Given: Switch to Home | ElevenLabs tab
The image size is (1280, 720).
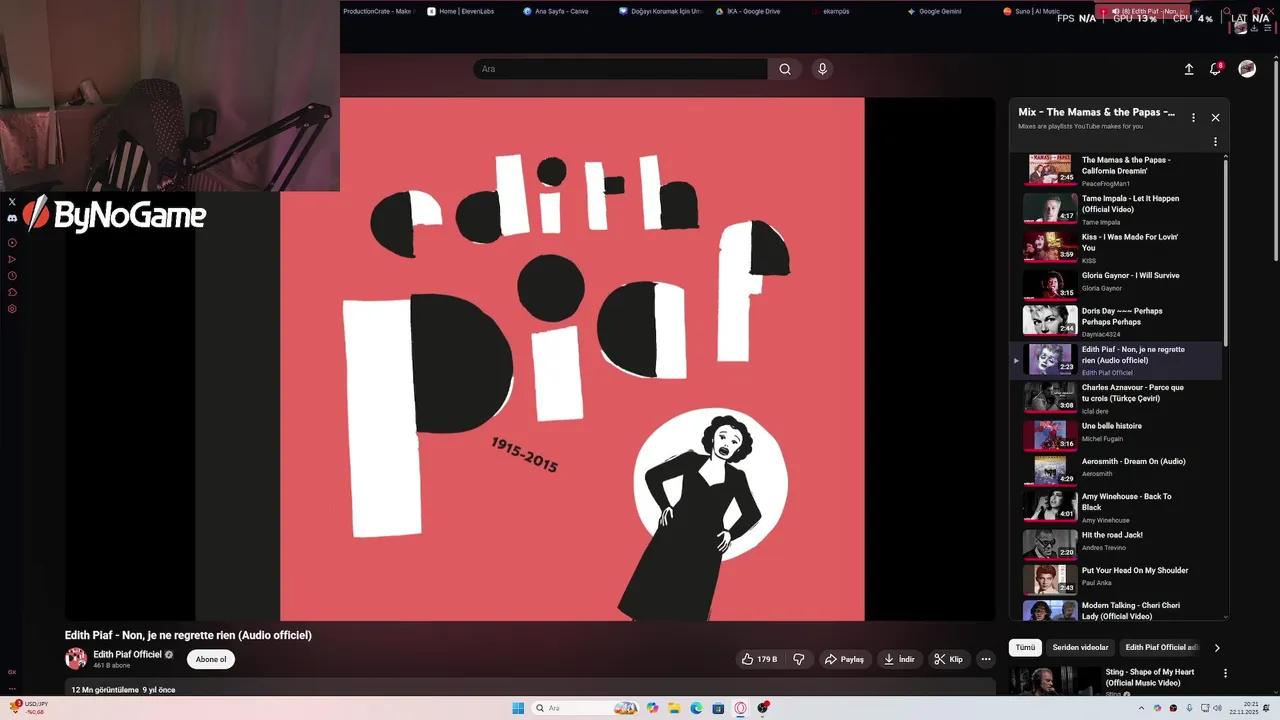Looking at the screenshot, I should (x=460, y=12).
